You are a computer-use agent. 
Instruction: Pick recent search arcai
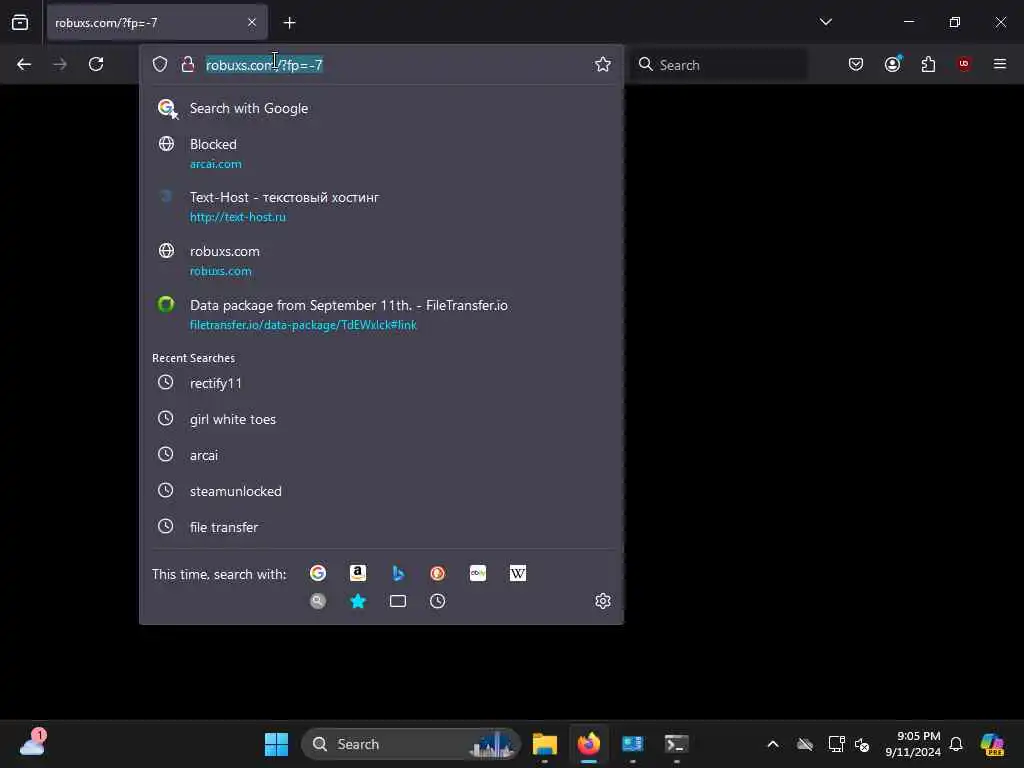(381, 455)
